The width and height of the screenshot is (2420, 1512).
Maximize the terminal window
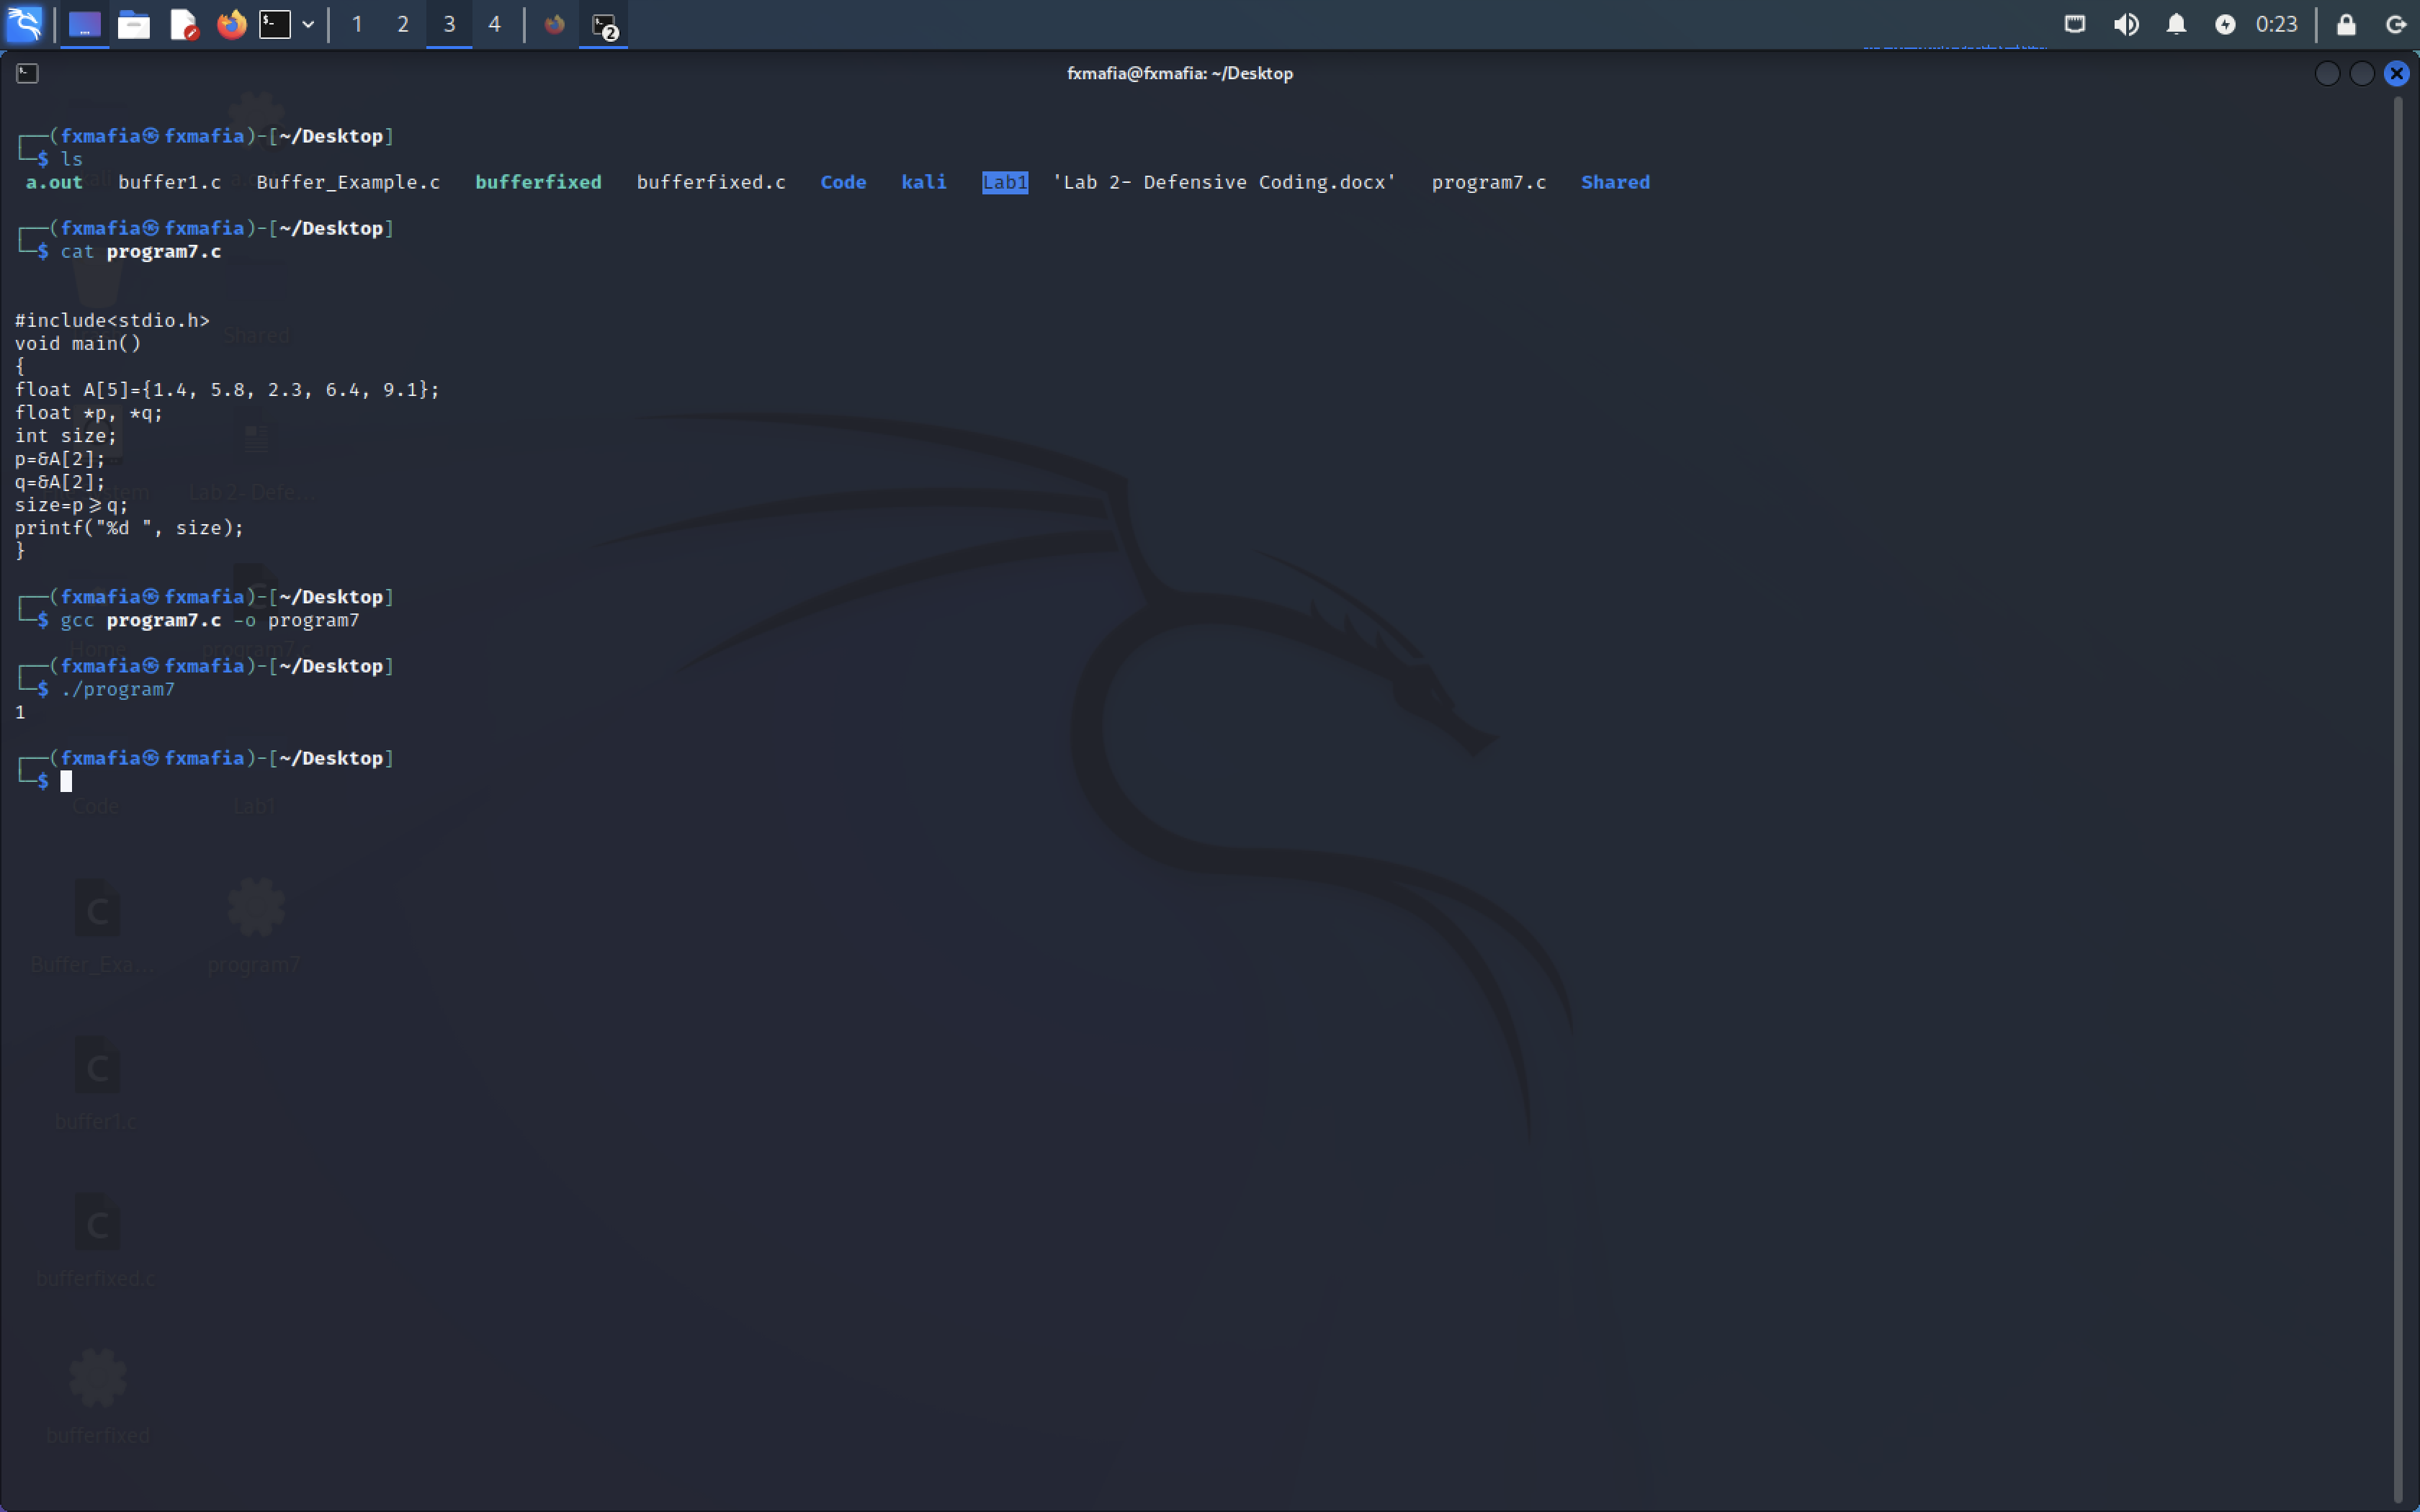2362,73
